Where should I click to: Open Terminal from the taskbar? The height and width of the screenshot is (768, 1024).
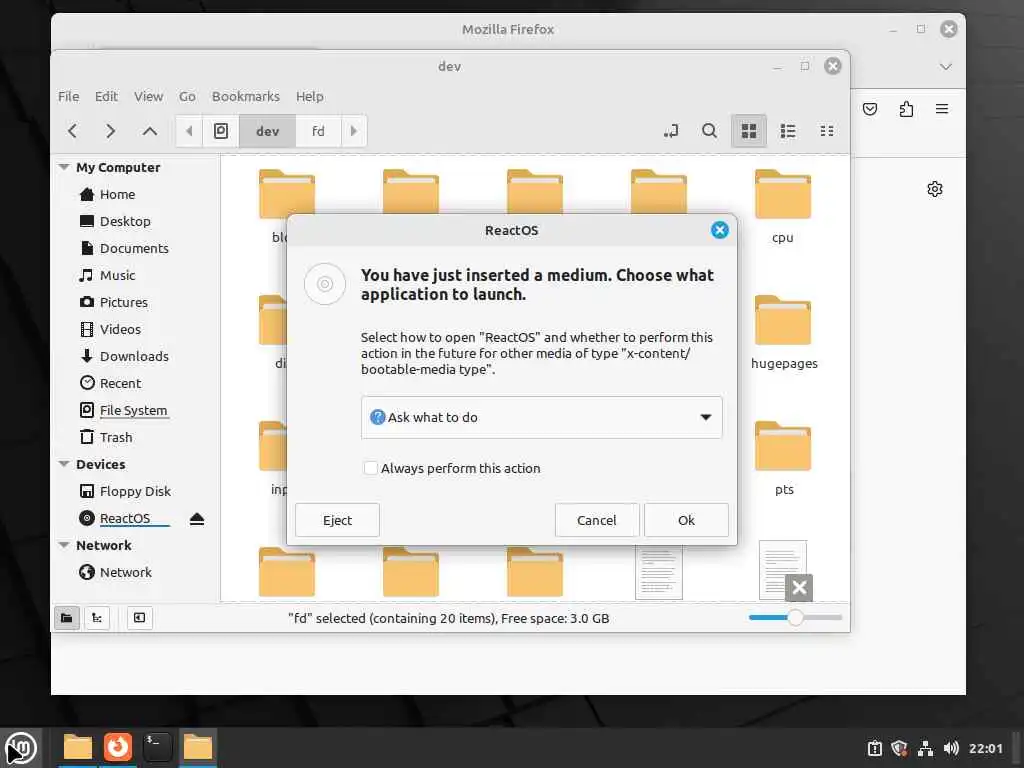point(157,747)
